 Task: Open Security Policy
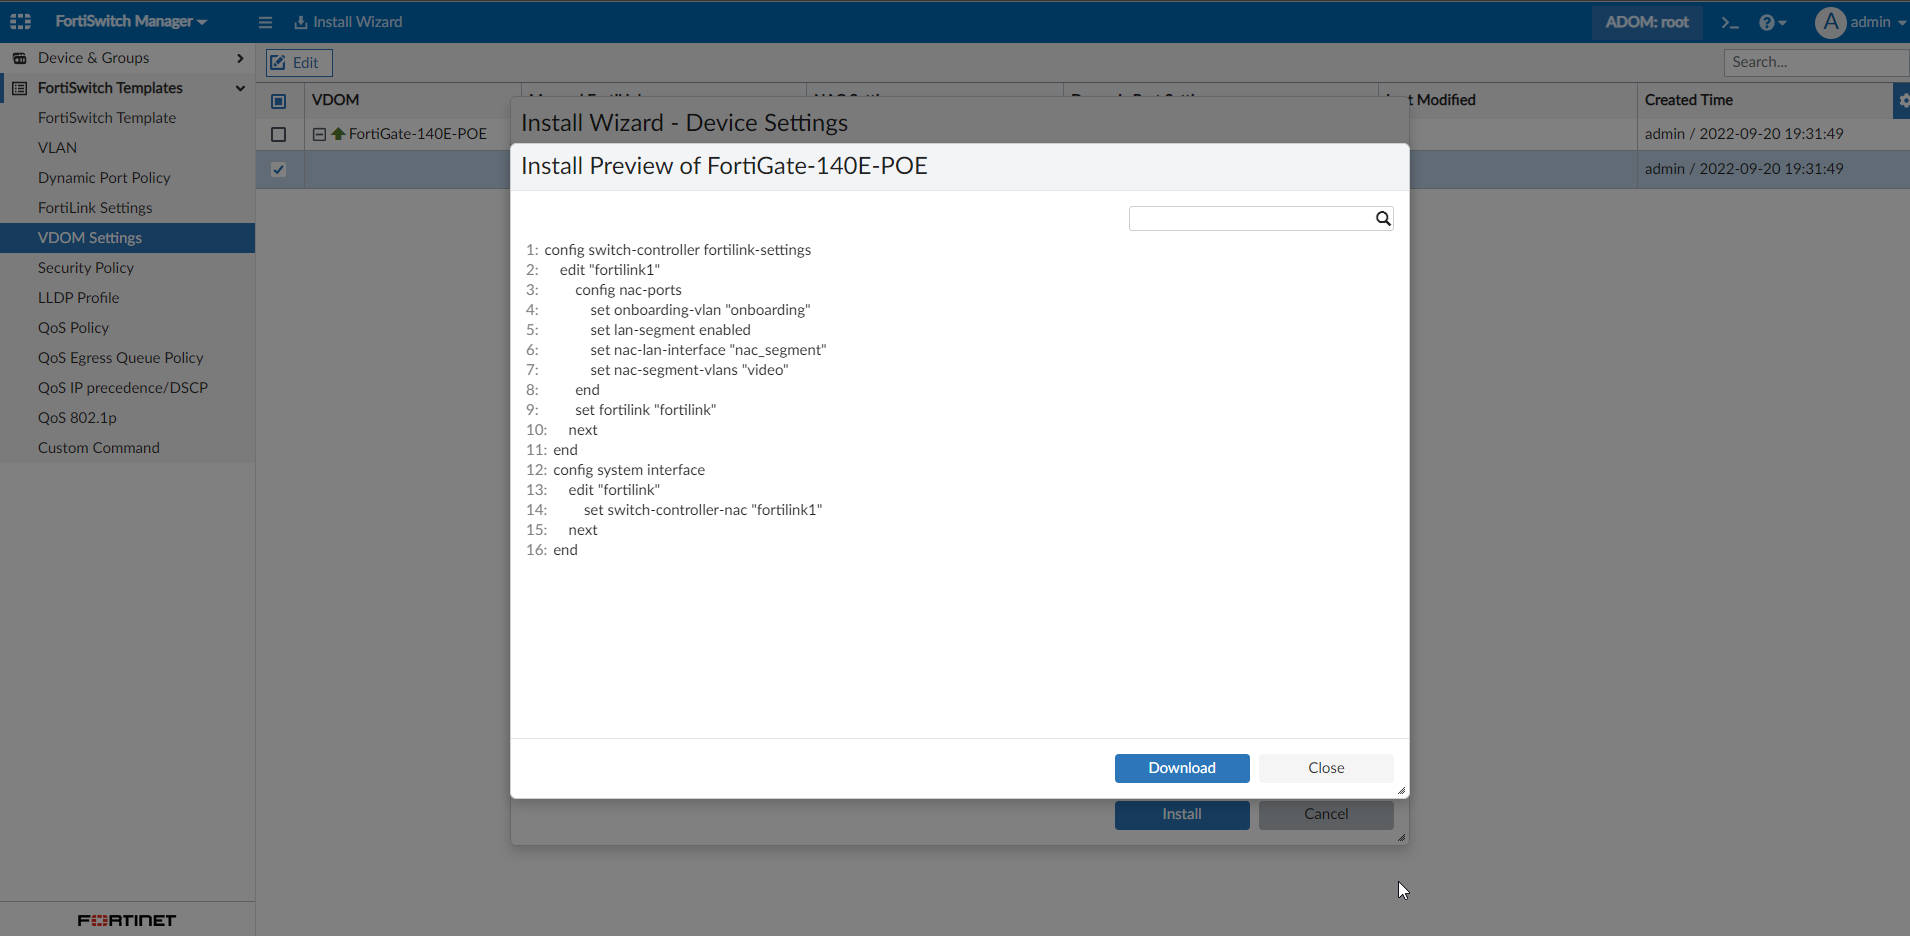click(86, 268)
